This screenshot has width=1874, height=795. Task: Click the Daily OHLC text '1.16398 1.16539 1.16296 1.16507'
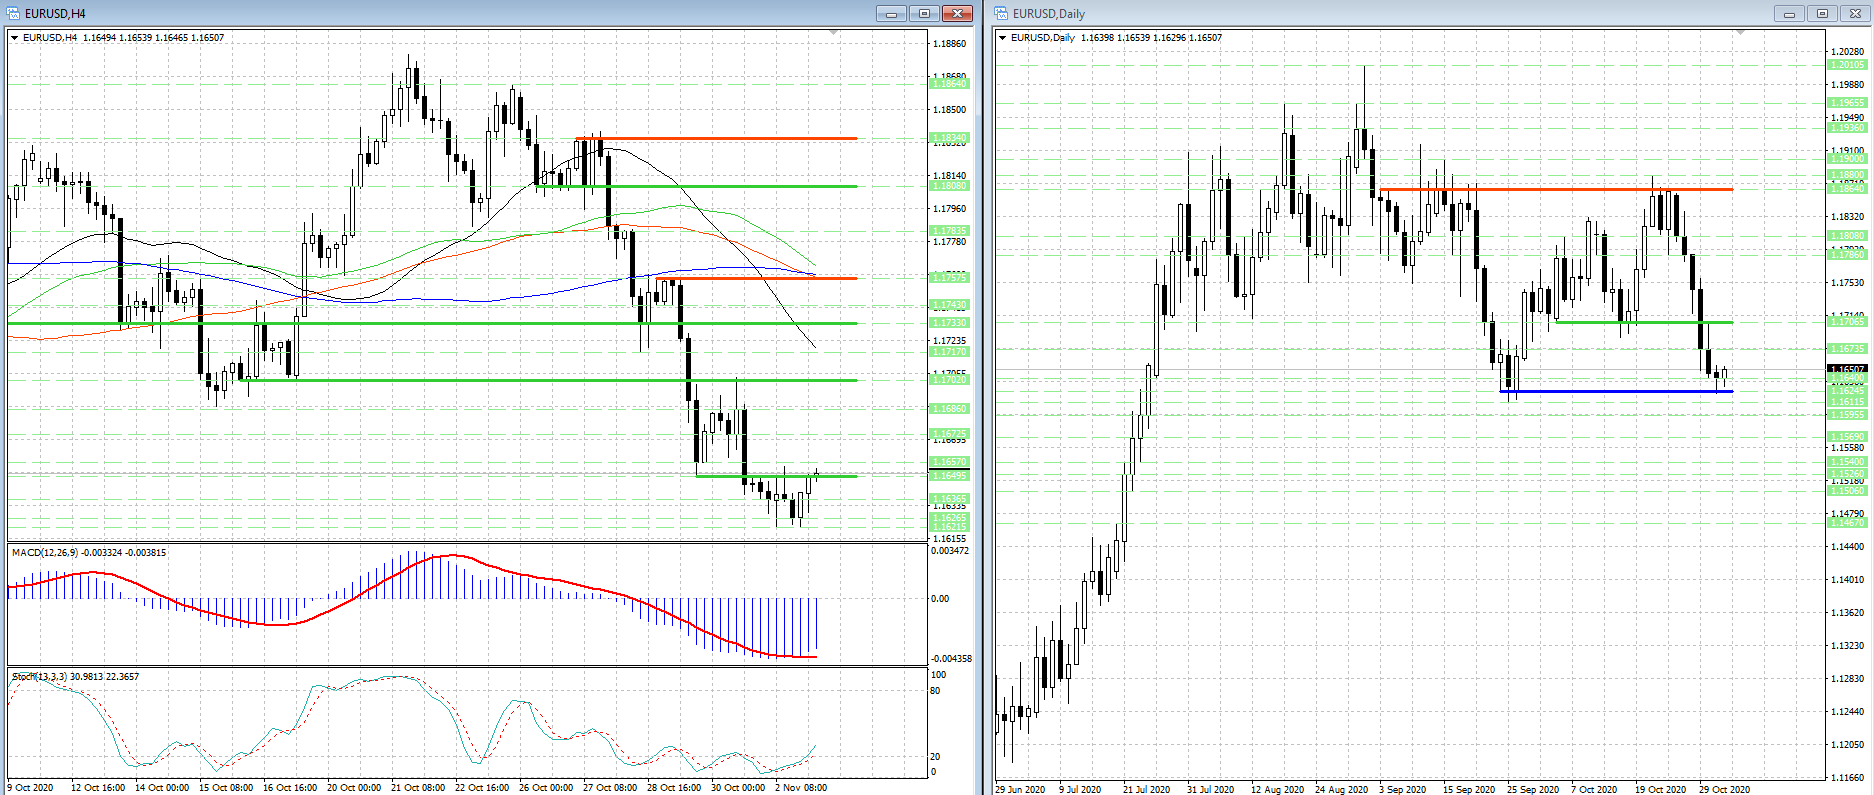pyautogui.click(x=1151, y=38)
